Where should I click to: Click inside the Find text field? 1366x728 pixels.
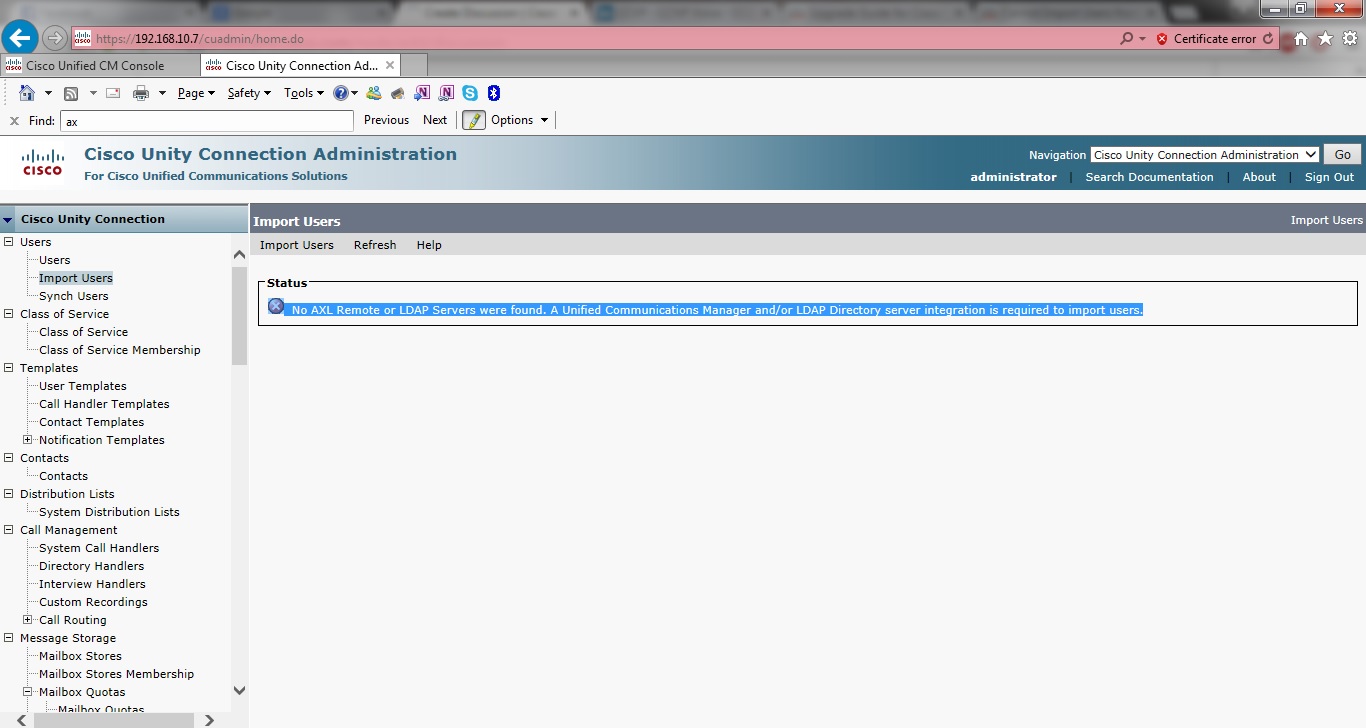point(207,121)
